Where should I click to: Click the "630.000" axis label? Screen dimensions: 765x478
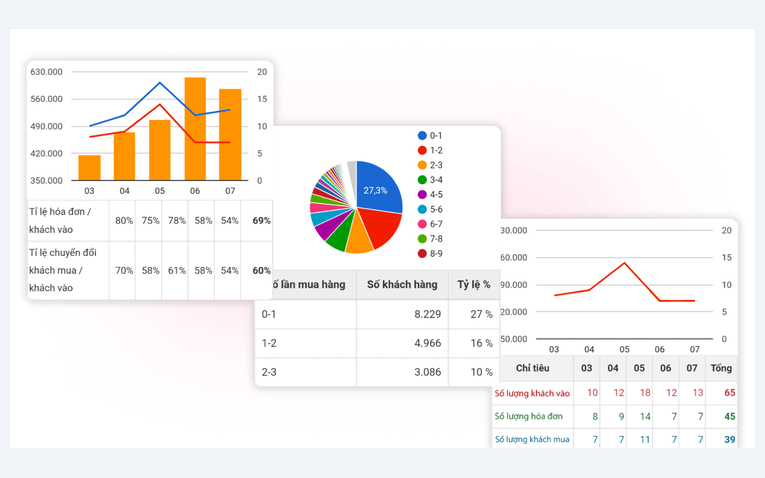[x=46, y=72]
